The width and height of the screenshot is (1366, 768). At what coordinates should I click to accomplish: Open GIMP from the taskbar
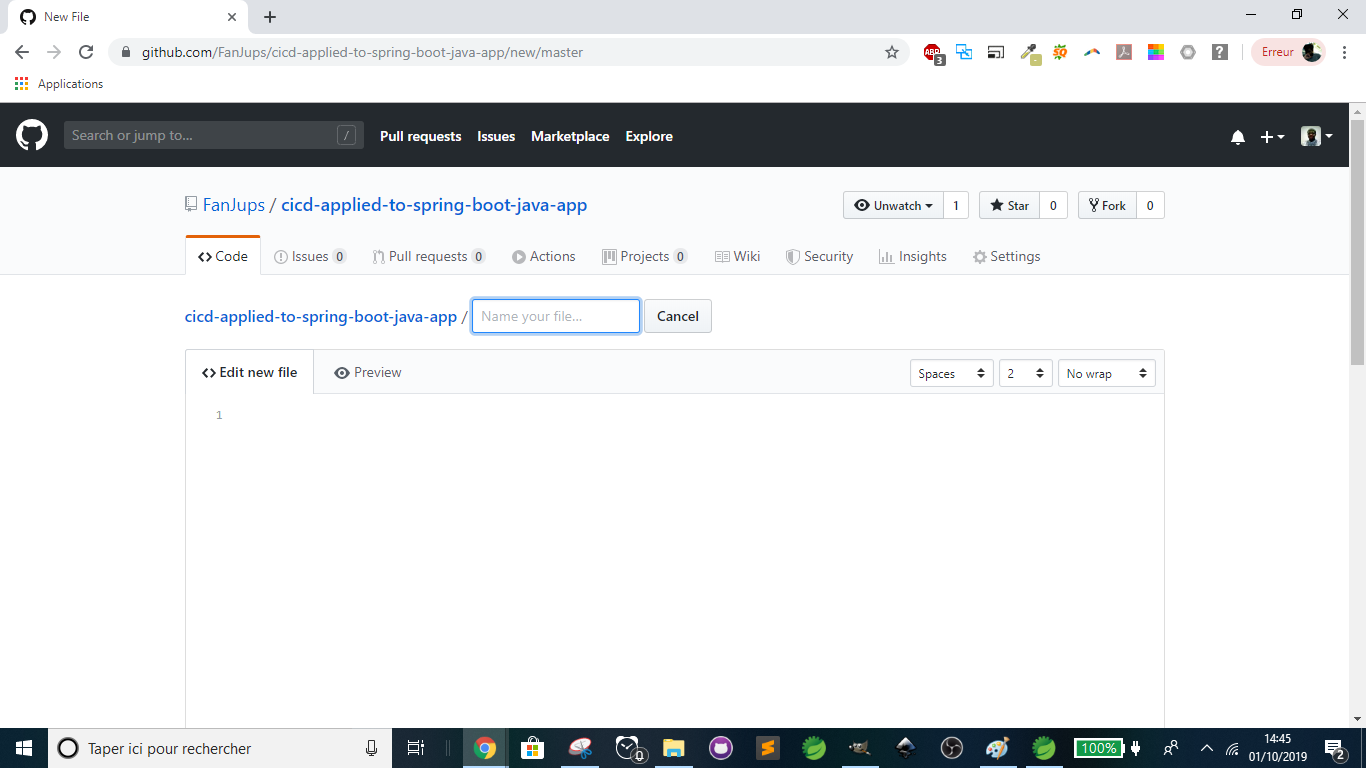click(857, 748)
